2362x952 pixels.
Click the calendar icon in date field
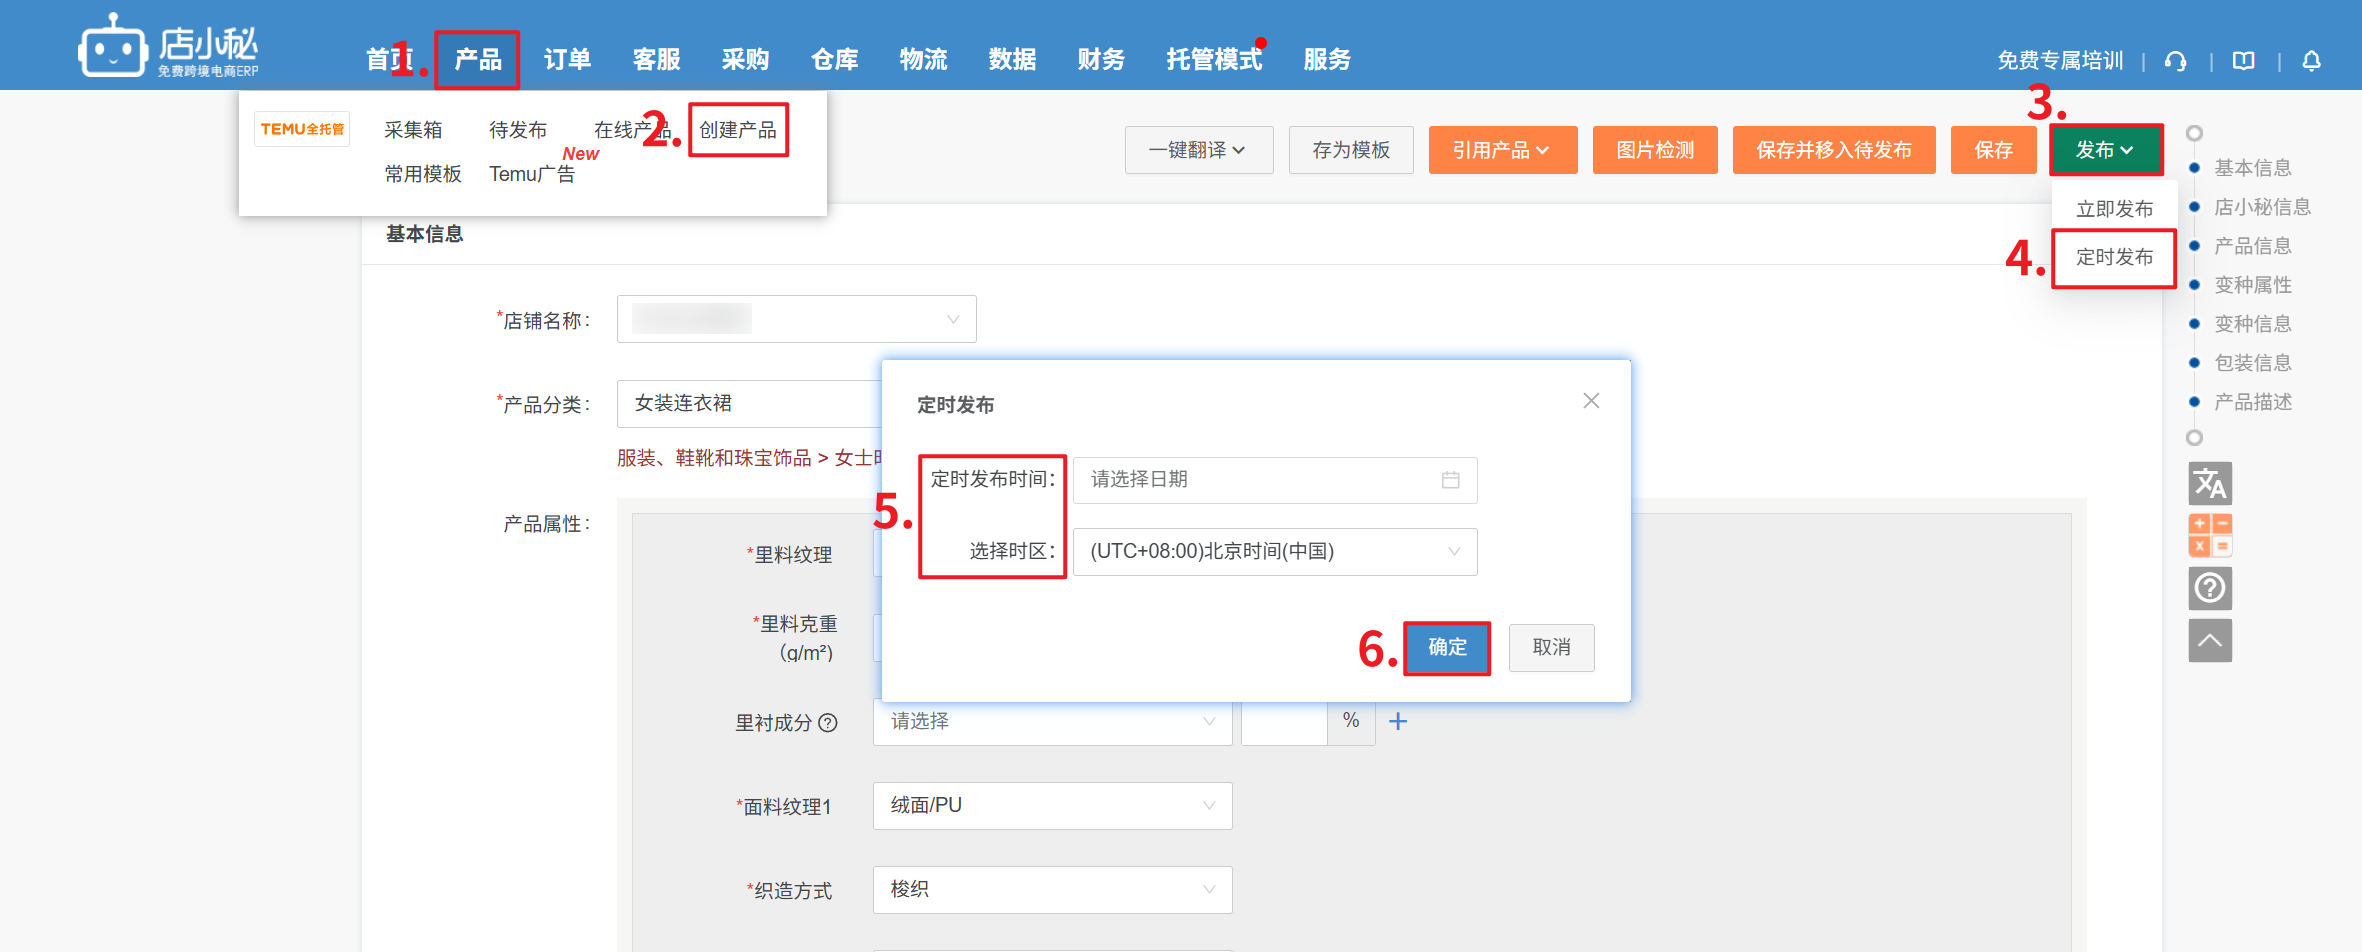(1450, 480)
